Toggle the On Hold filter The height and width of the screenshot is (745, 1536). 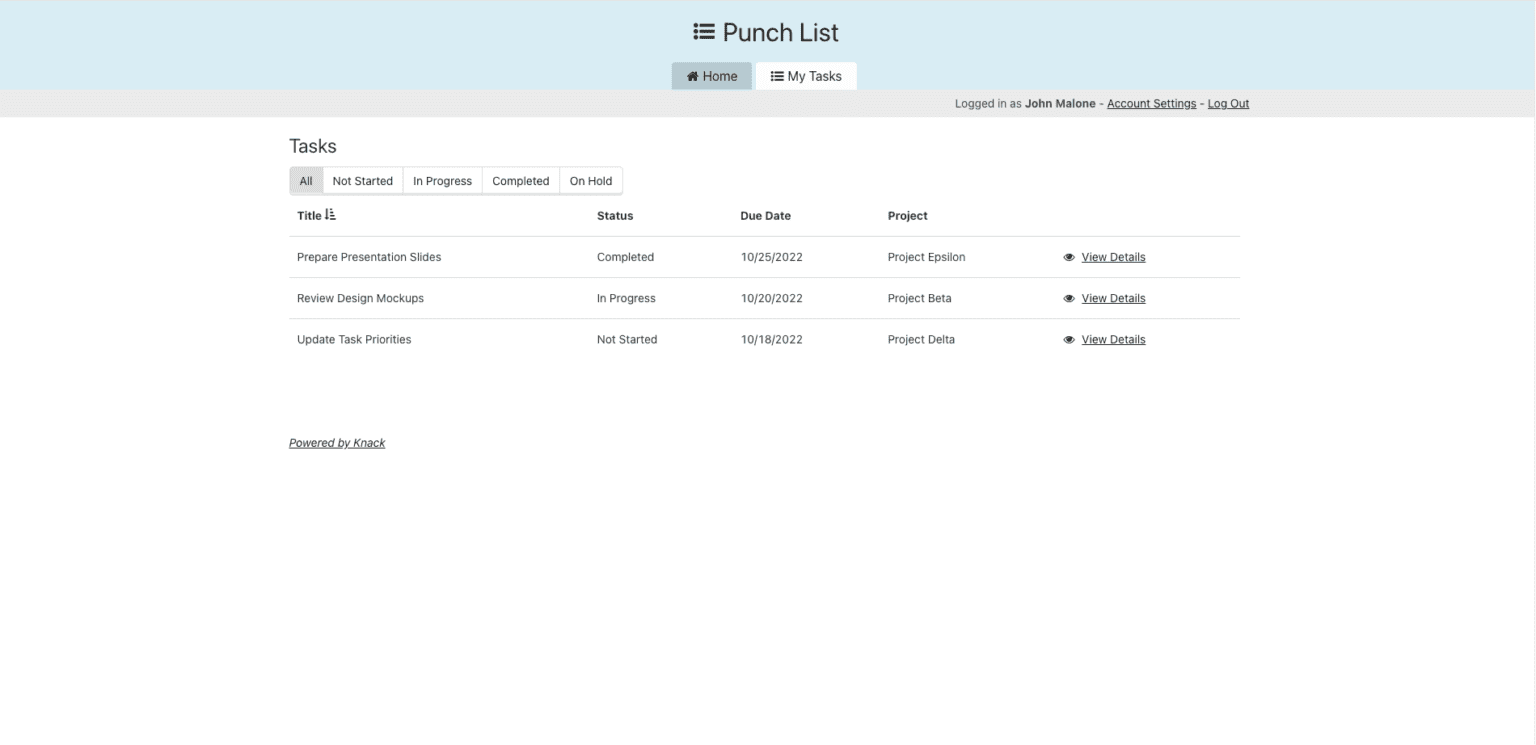pyautogui.click(x=591, y=180)
